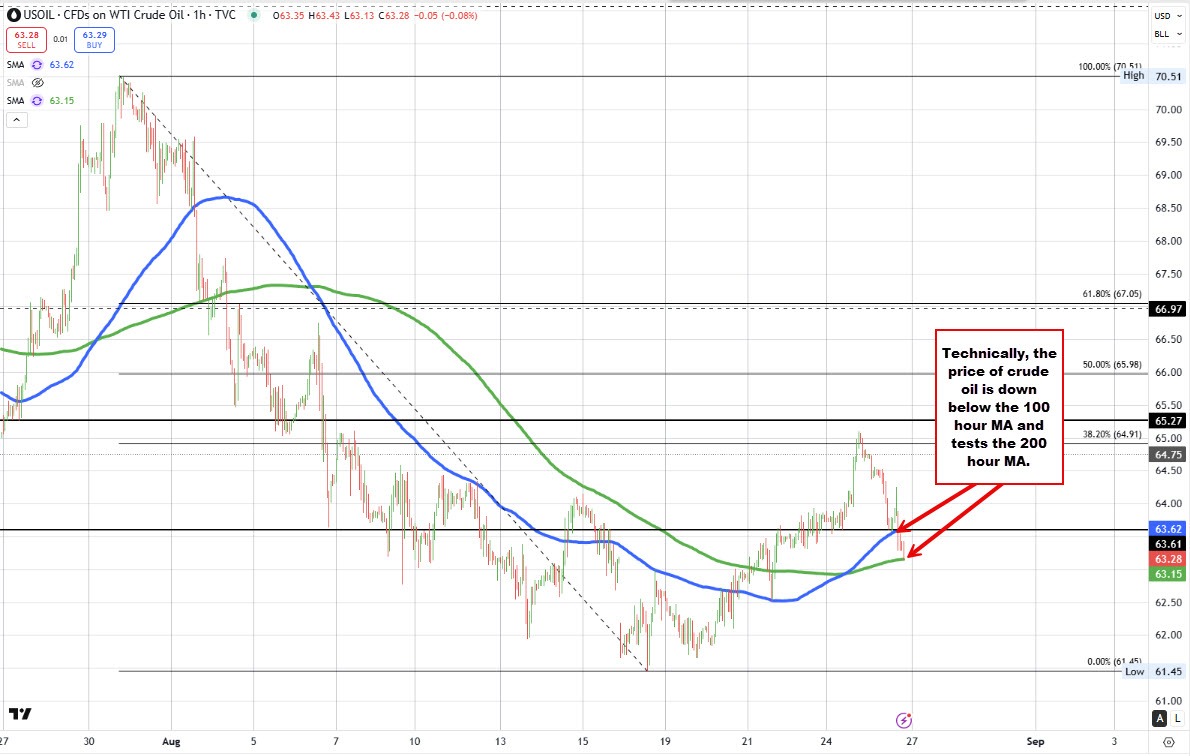Click the 30 date label on time axis

tap(89, 742)
